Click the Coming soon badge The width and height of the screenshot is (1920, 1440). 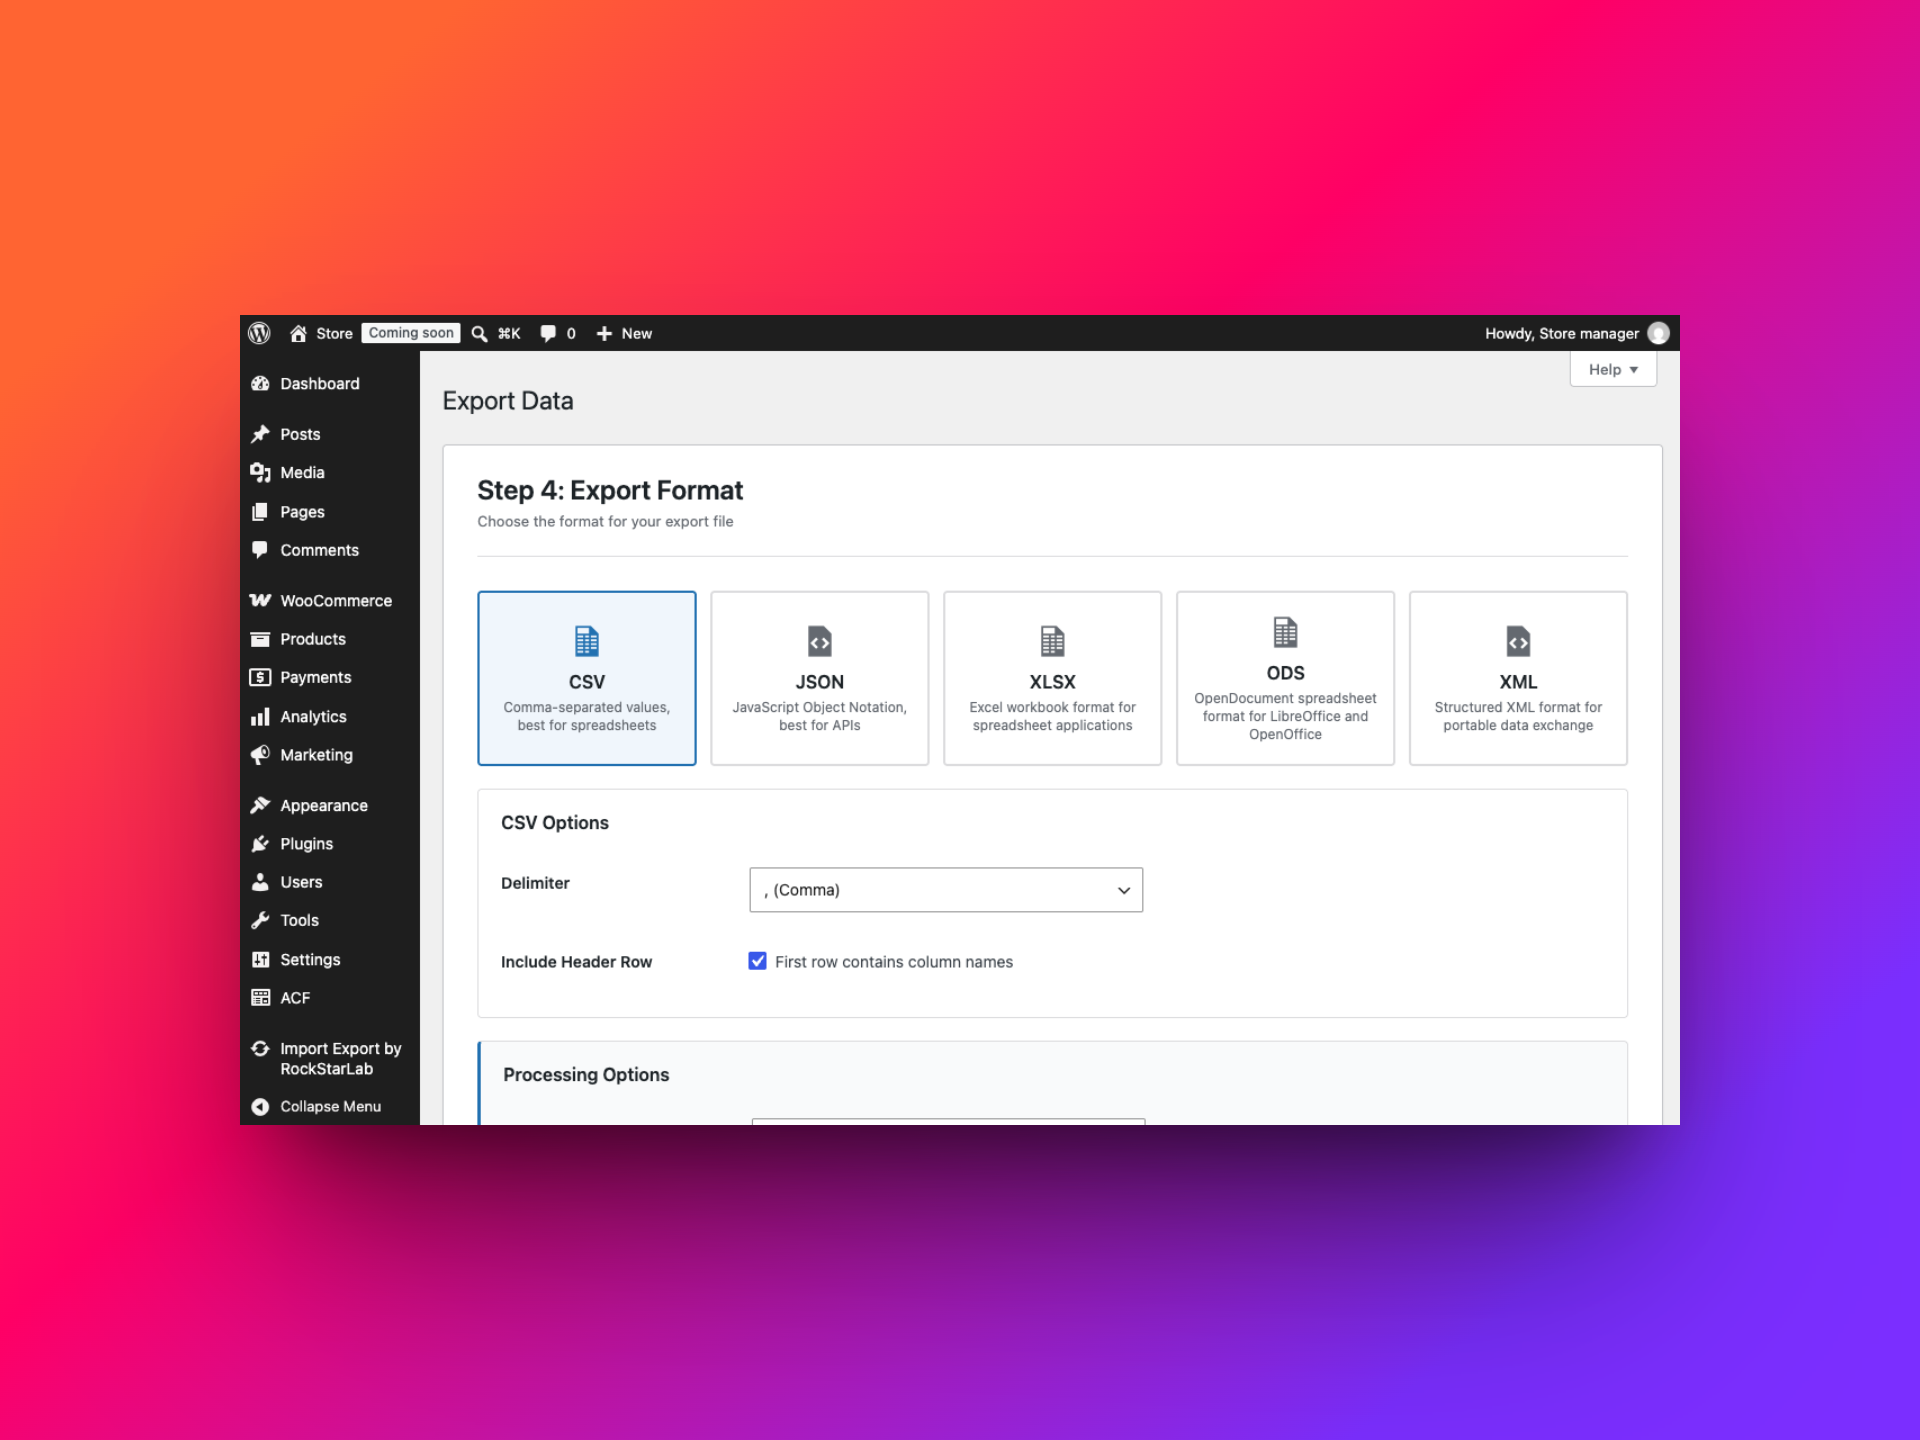tap(411, 333)
